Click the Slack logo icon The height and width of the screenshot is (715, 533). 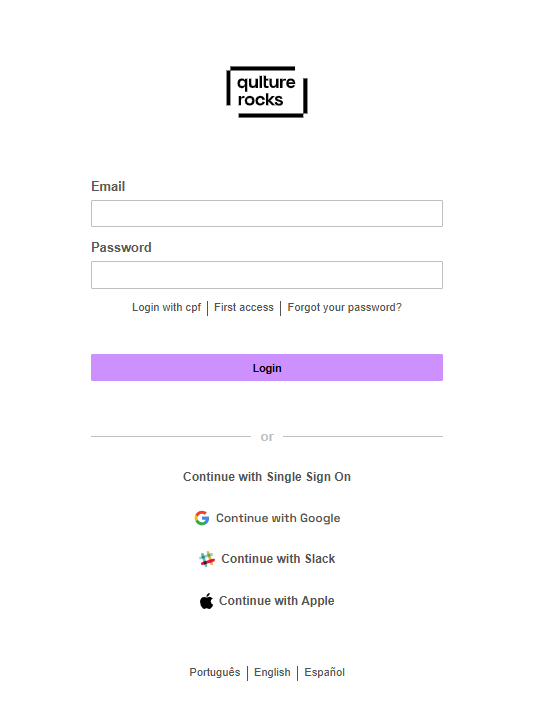[207, 559]
